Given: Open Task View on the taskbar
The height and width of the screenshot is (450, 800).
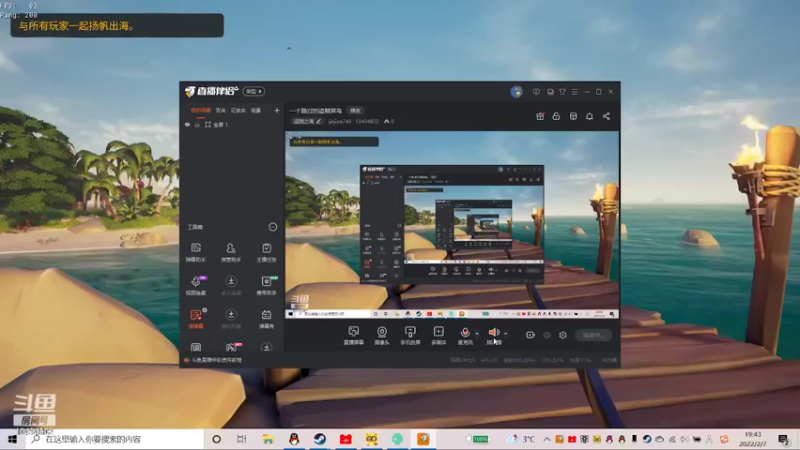Looking at the screenshot, I should (x=242, y=439).
